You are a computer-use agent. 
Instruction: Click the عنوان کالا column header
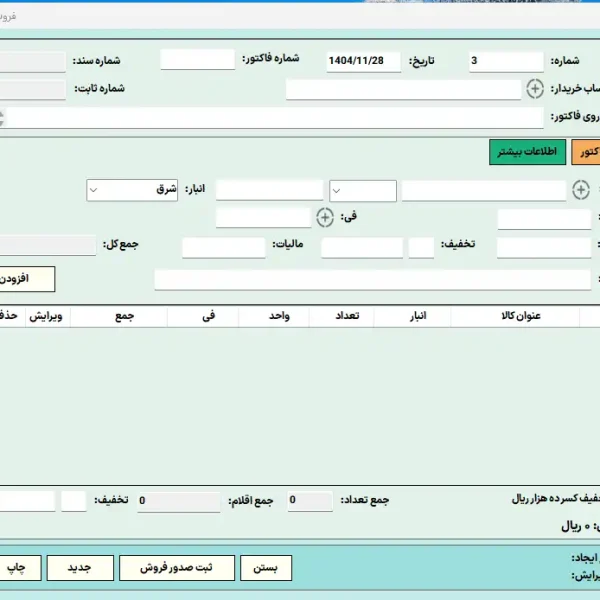point(515,316)
